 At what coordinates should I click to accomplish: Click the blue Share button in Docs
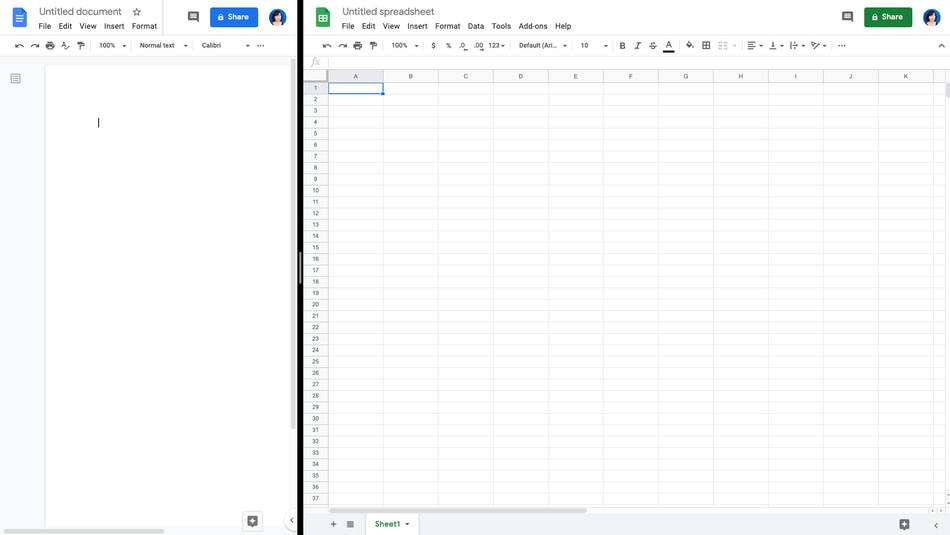coord(234,17)
